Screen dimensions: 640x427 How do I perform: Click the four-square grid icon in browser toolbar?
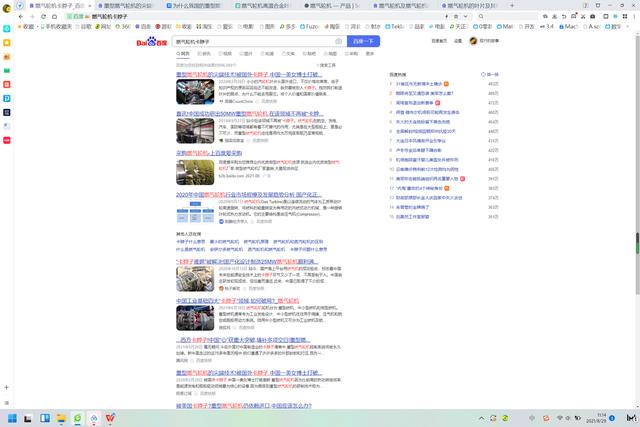pyautogui.click(x=624, y=16)
